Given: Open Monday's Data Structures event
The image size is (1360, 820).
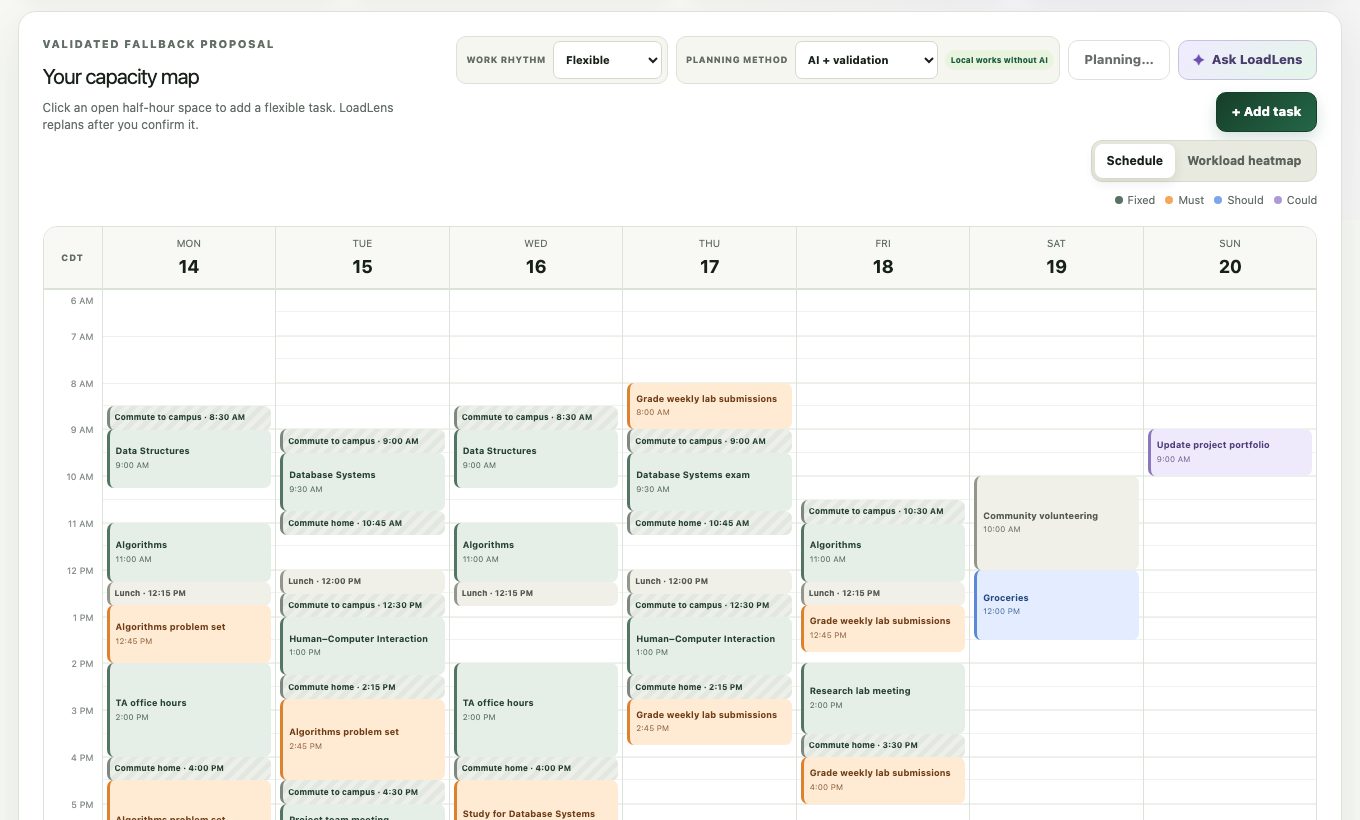Looking at the screenshot, I should 189,458.
